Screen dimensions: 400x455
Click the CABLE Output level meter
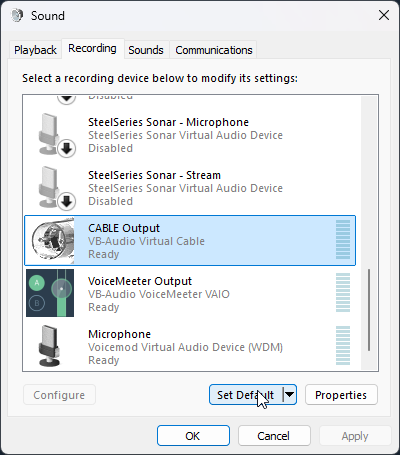[x=343, y=239]
